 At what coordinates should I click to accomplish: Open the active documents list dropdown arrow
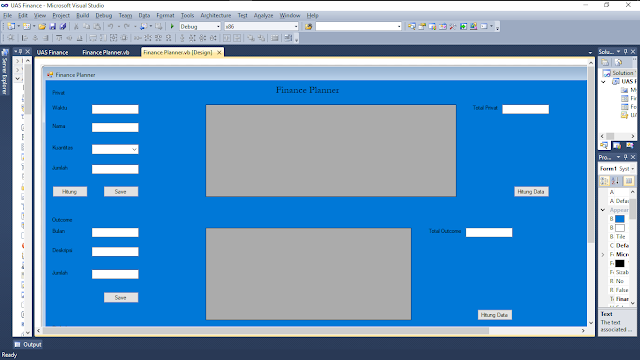[x=590, y=53]
